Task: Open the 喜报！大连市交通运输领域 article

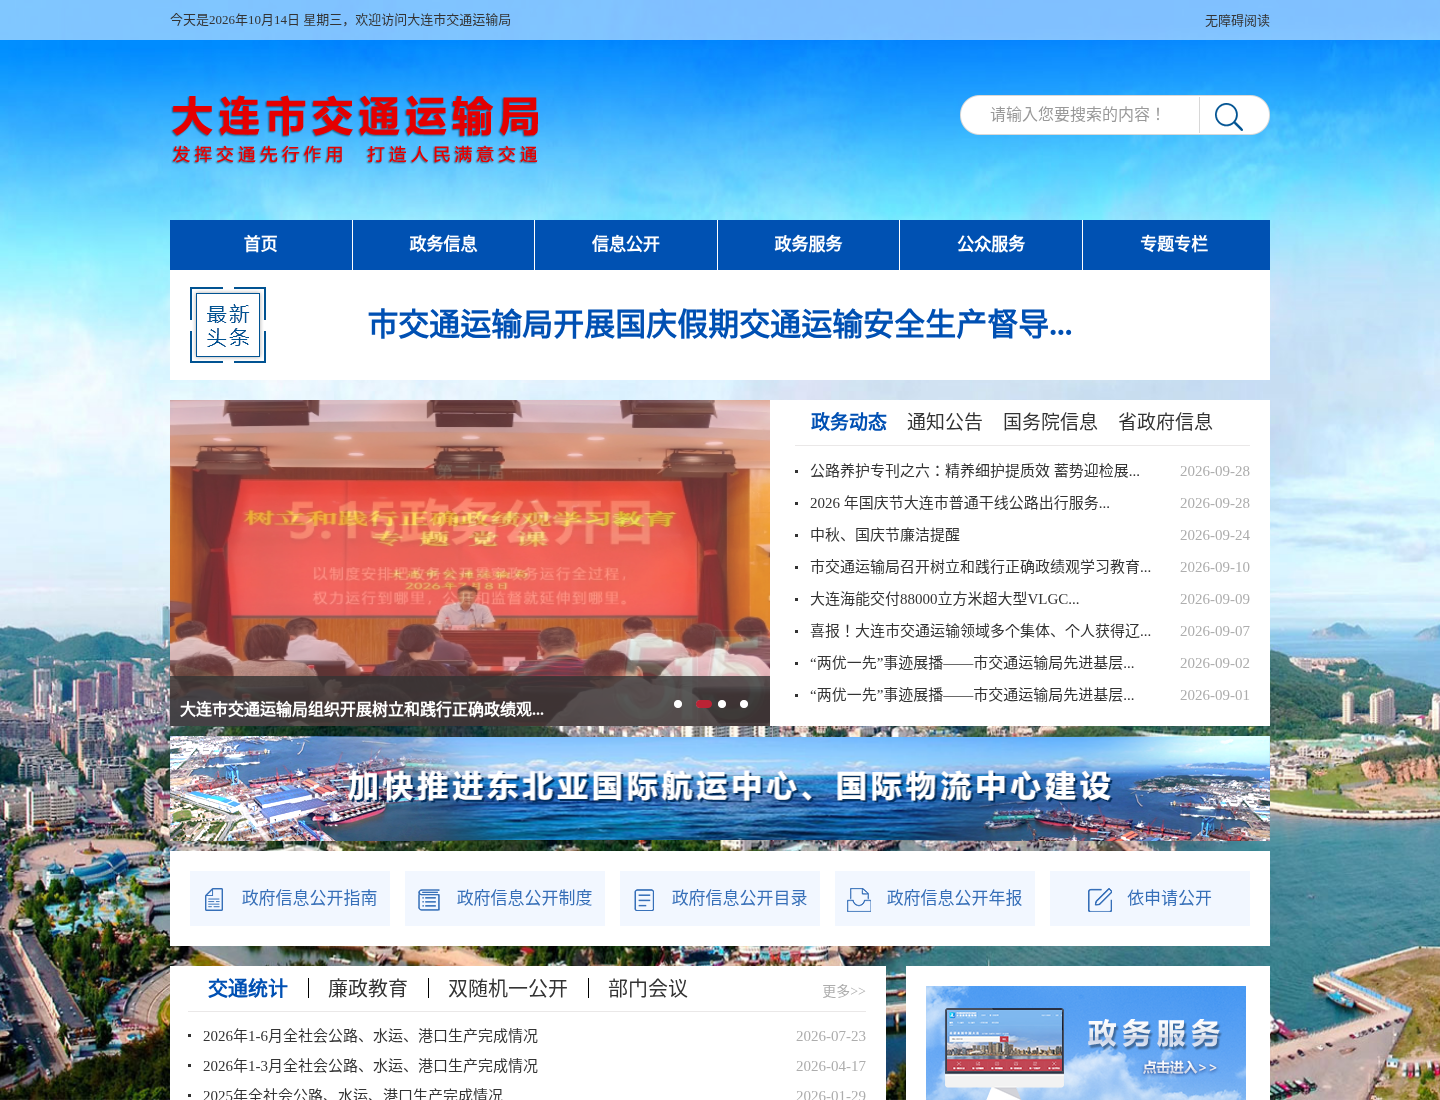Action: [x=981, y=631]
